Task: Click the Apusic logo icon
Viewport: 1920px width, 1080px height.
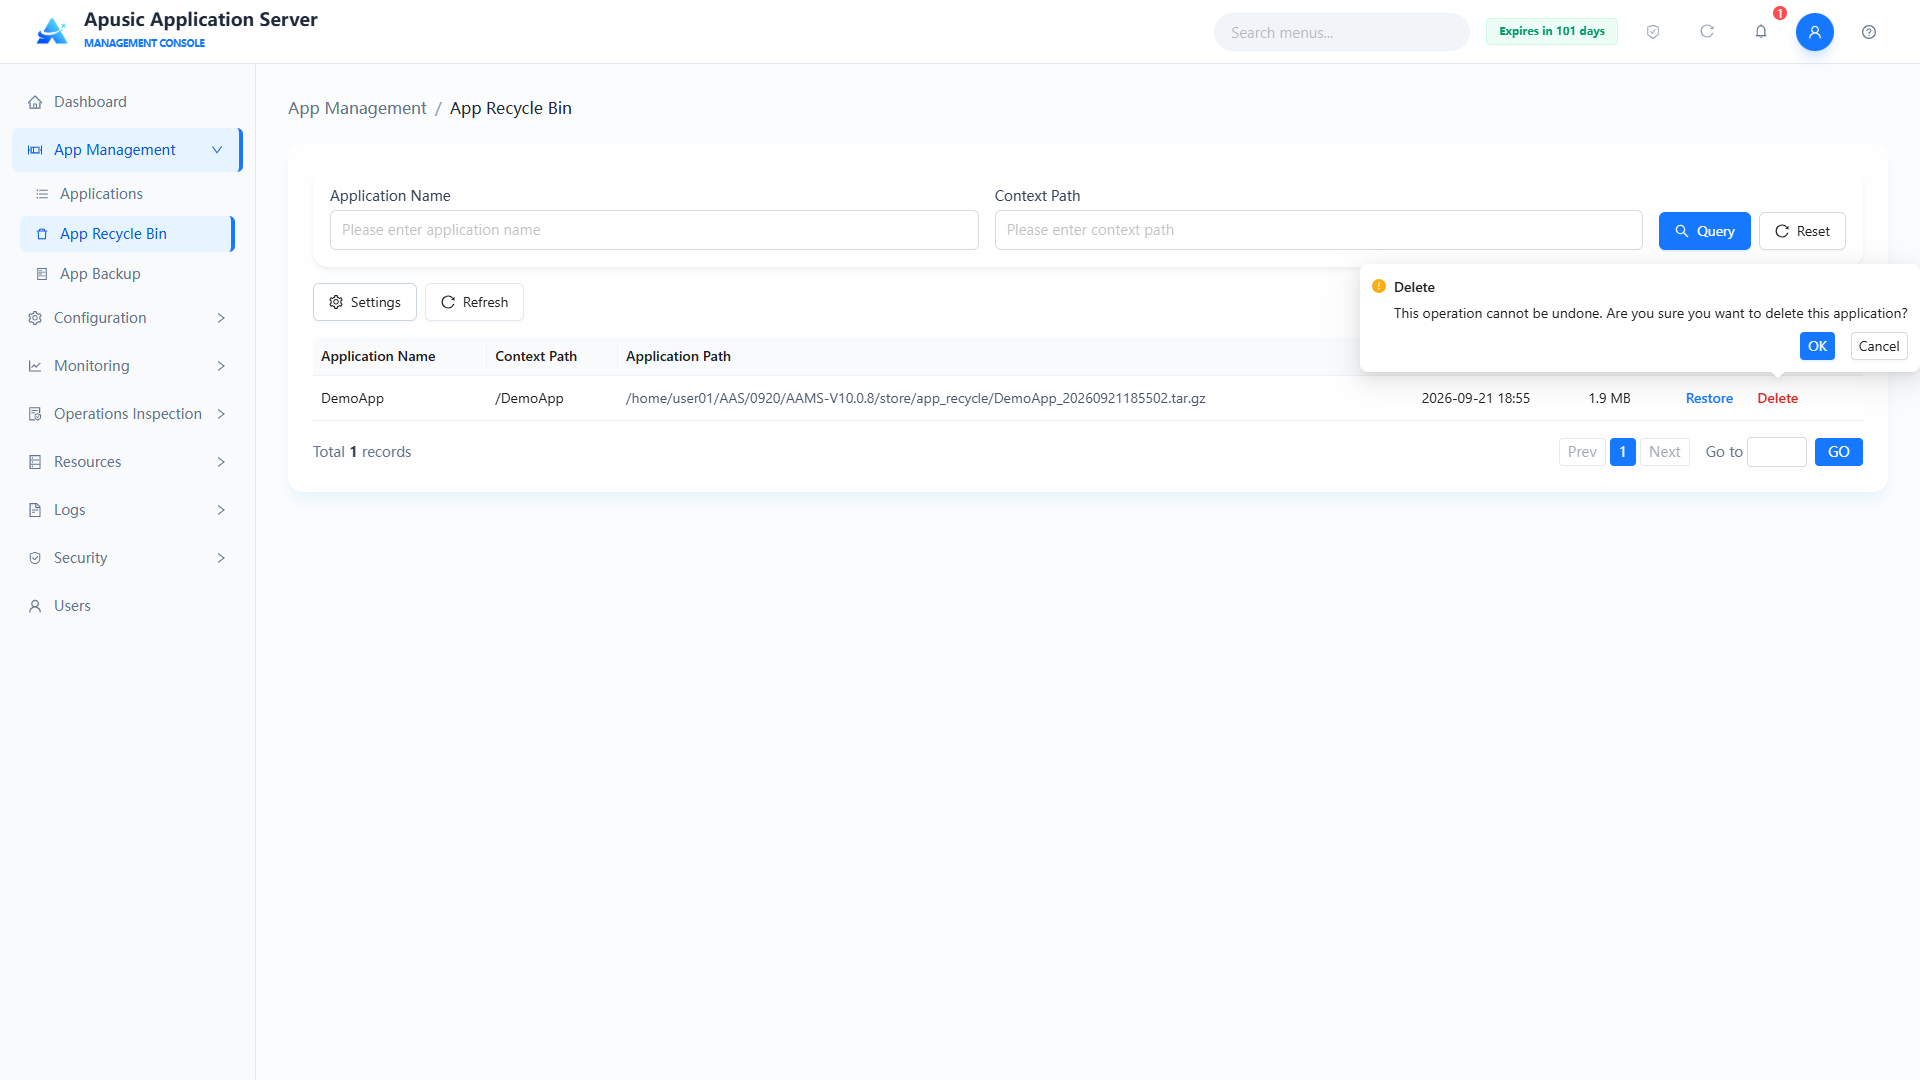Action: tap(52, 31)
